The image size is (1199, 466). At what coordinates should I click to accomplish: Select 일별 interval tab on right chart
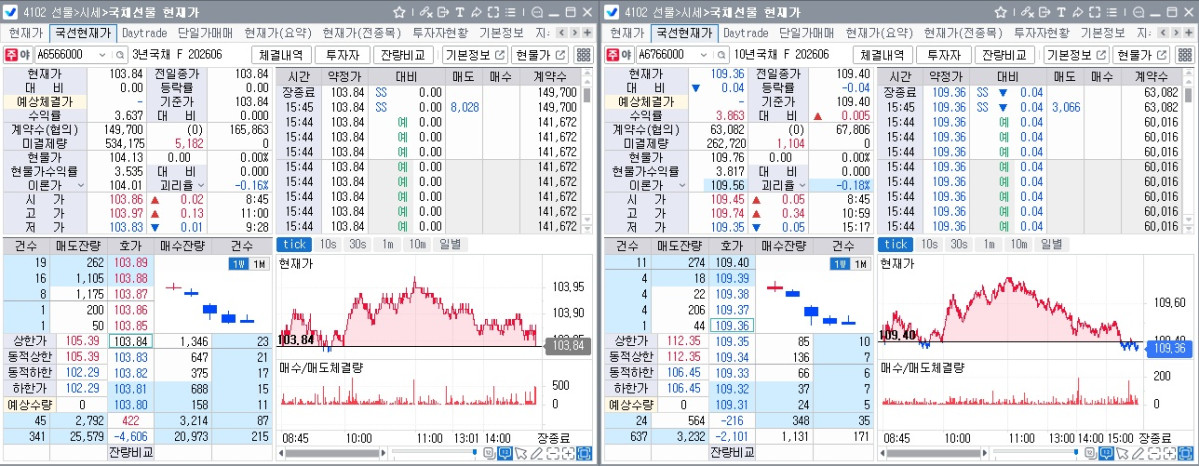tap(1051, 244)
